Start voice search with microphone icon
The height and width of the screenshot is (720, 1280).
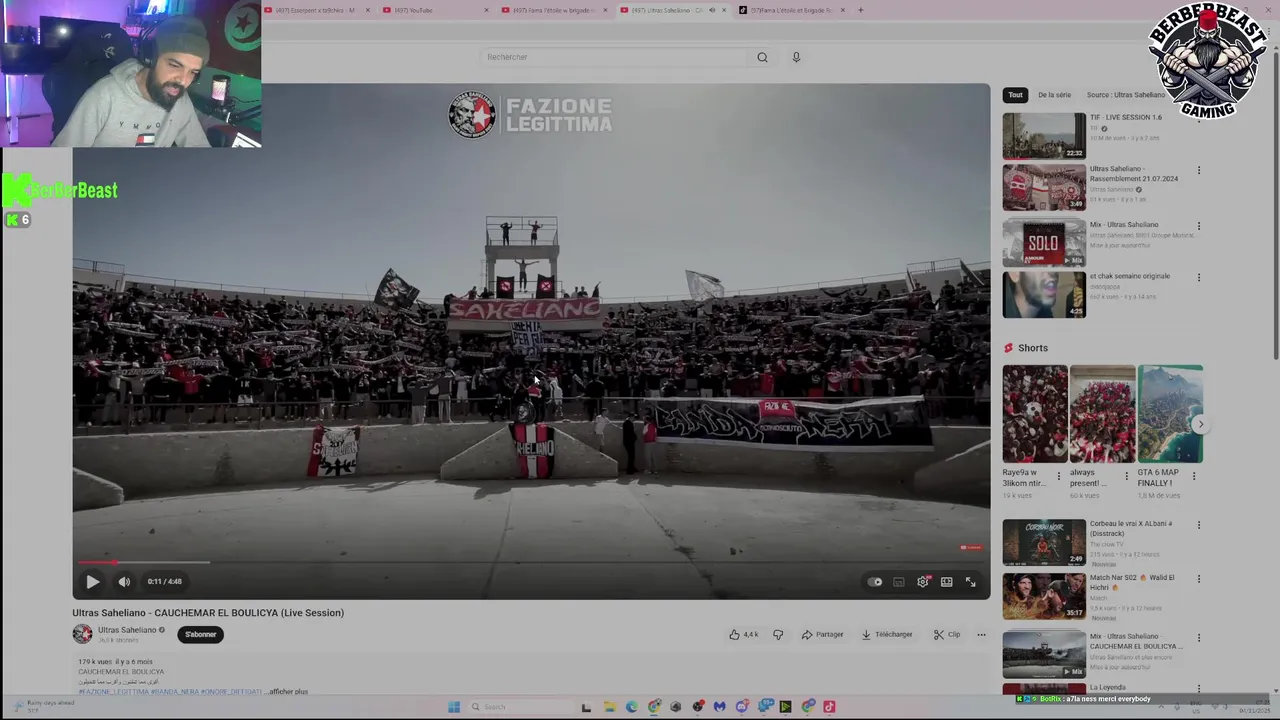pos(796,57)
